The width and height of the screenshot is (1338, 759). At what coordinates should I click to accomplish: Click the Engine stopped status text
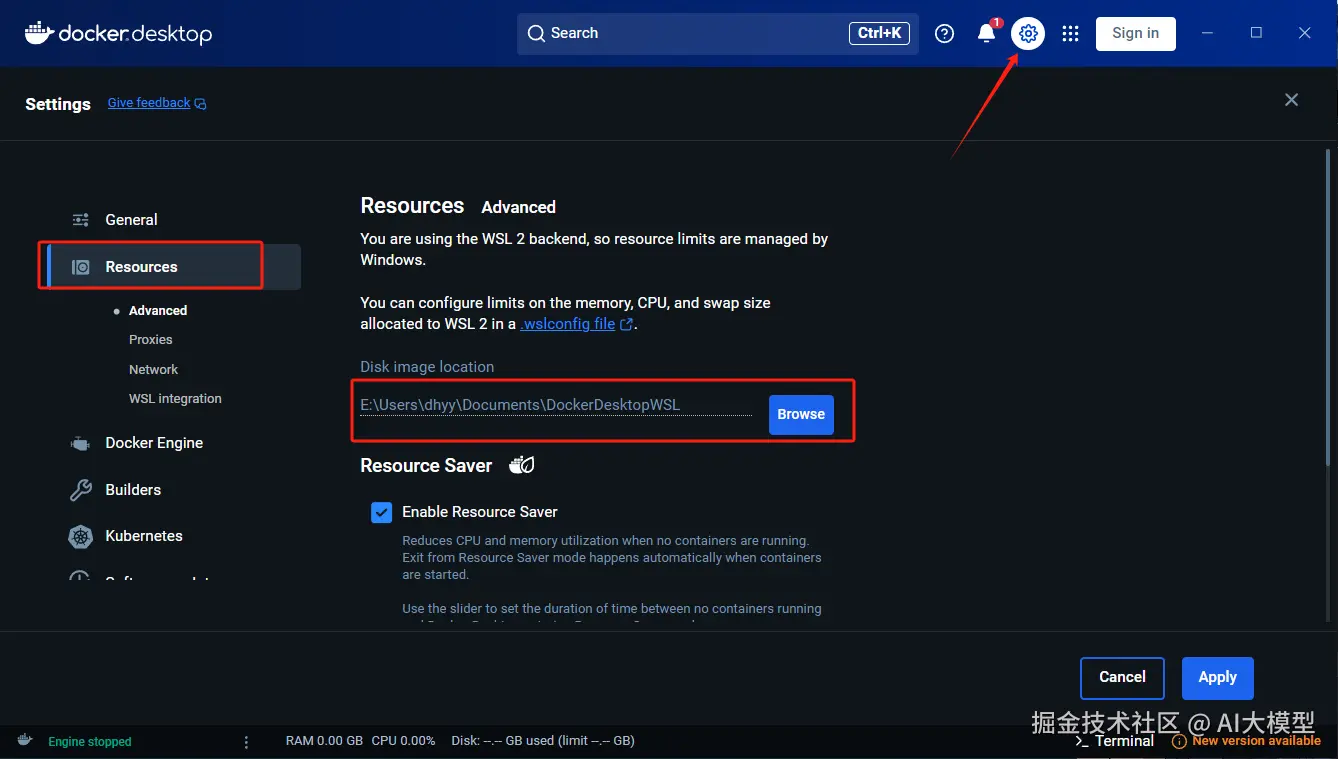(x=90, y=742)
